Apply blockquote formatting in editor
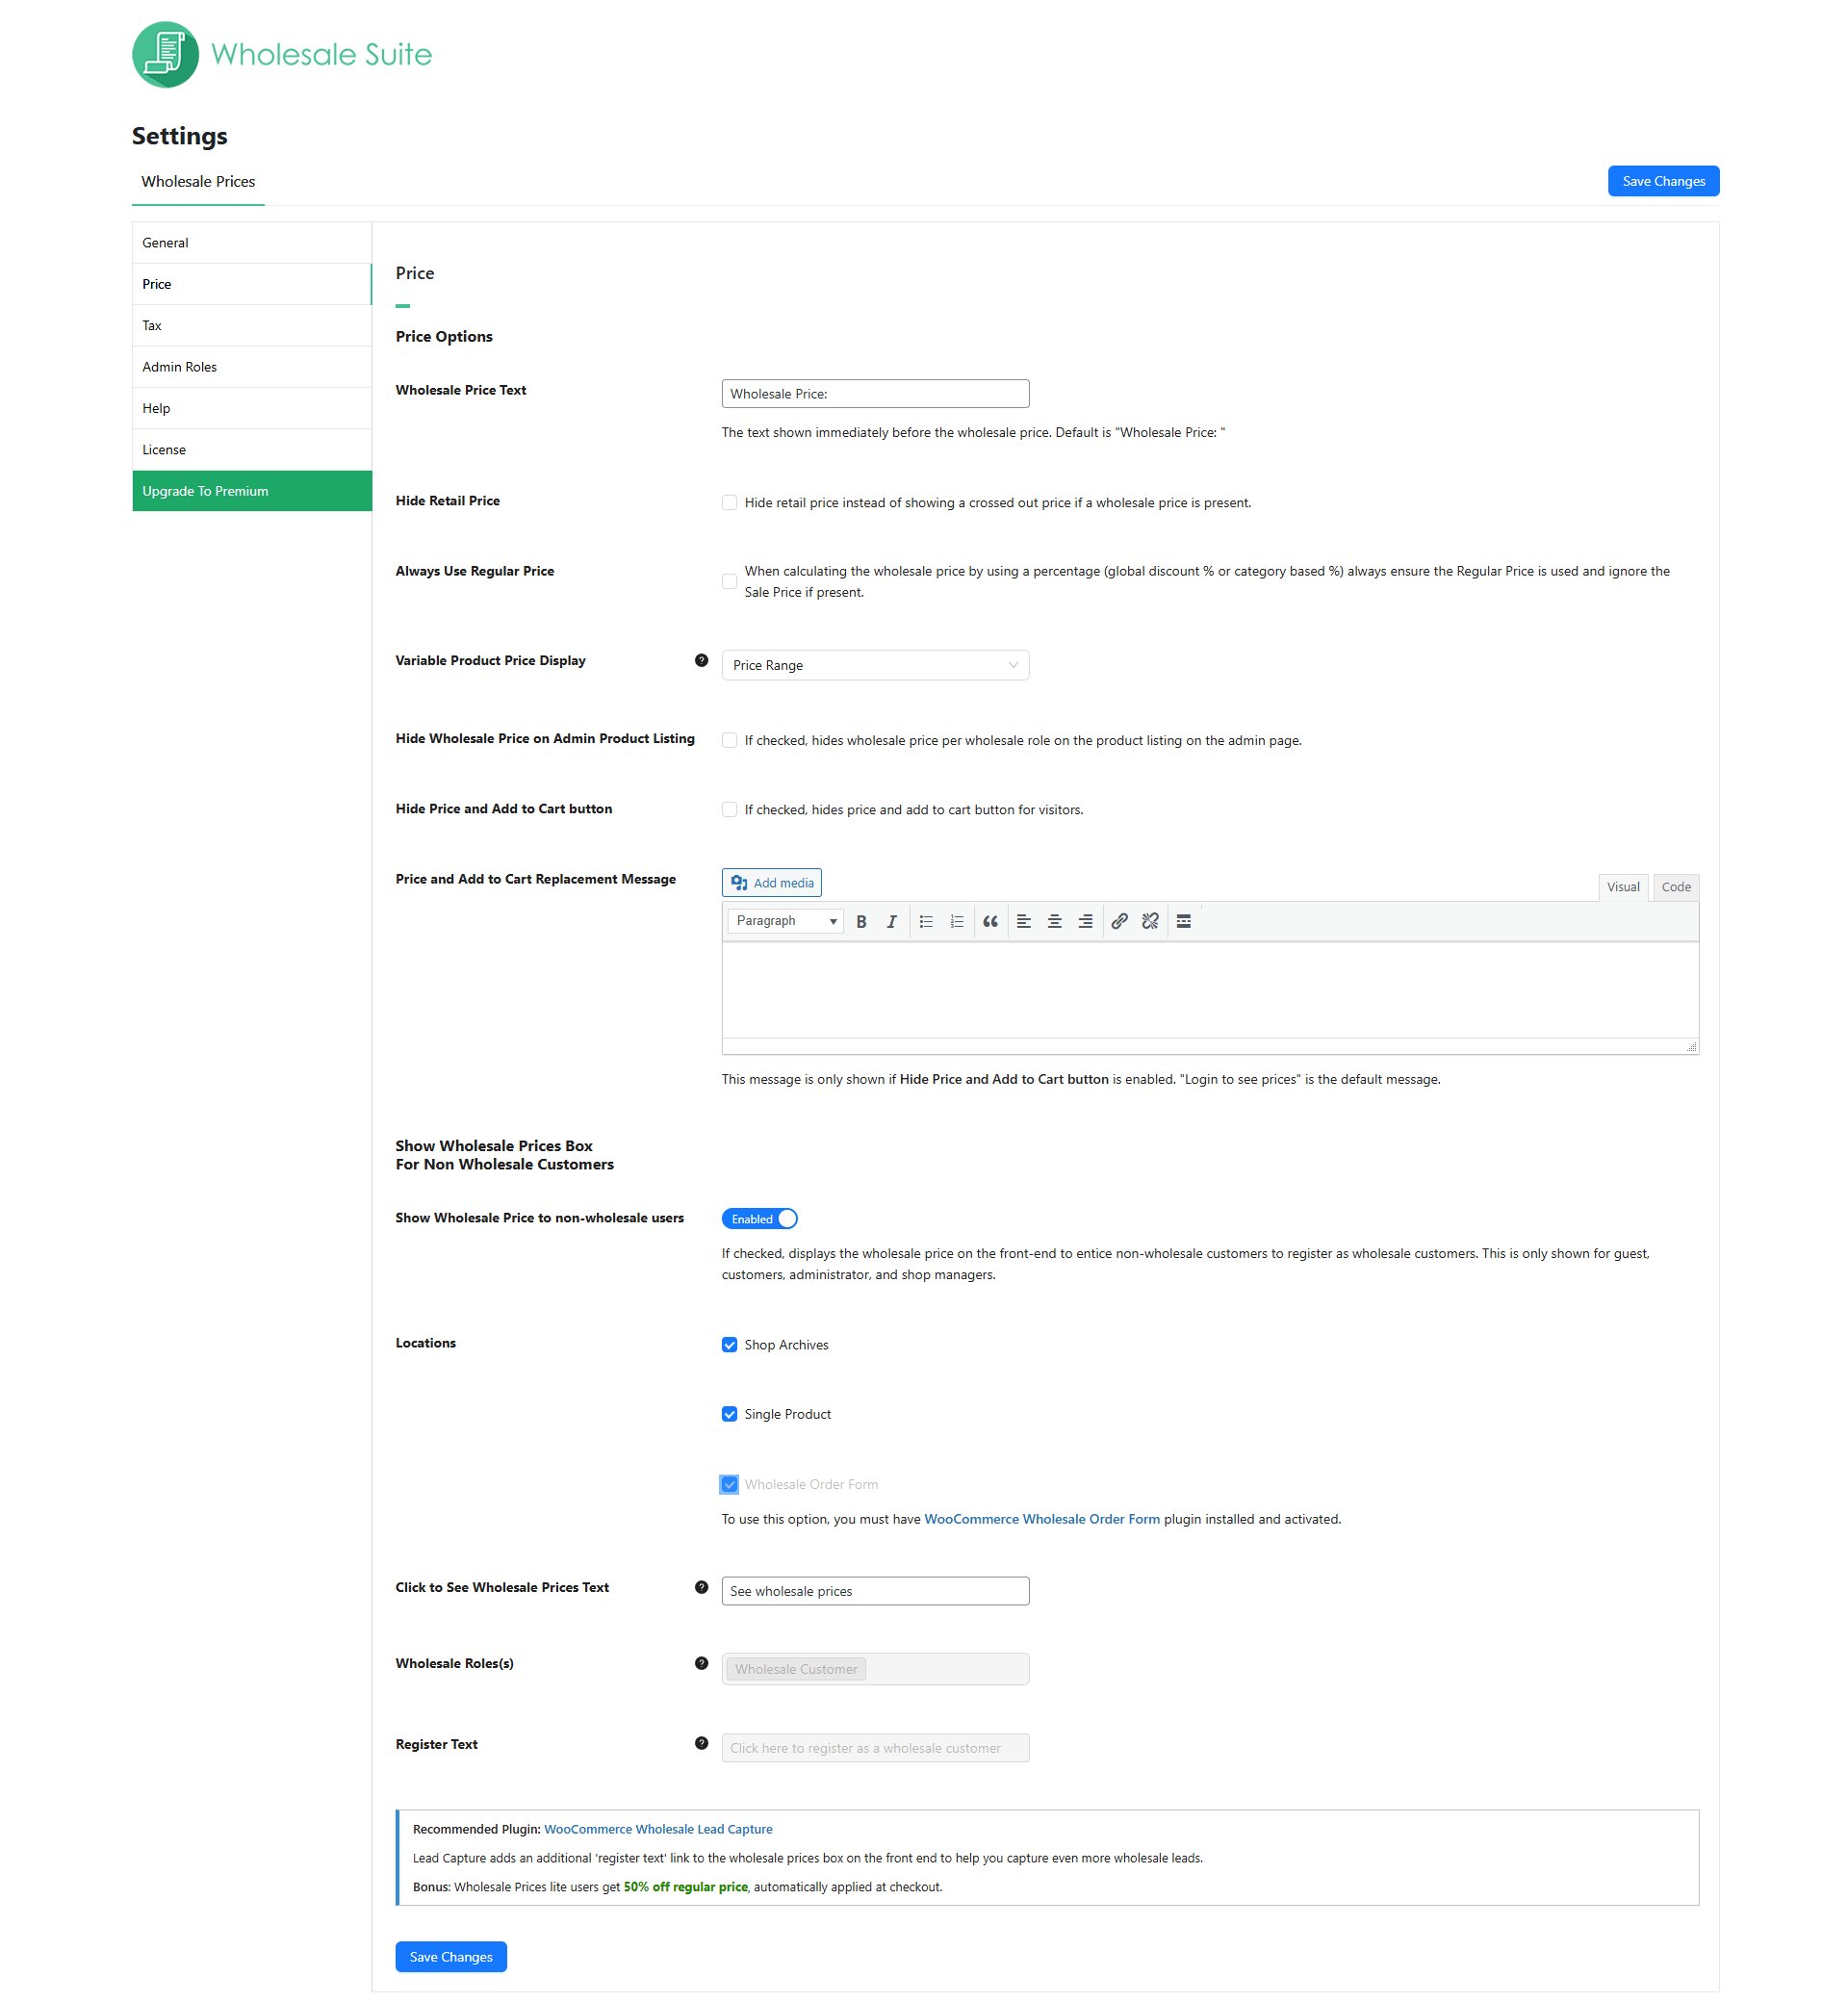This screenshot has height=2002, width=1848. (x=990, y=921)
